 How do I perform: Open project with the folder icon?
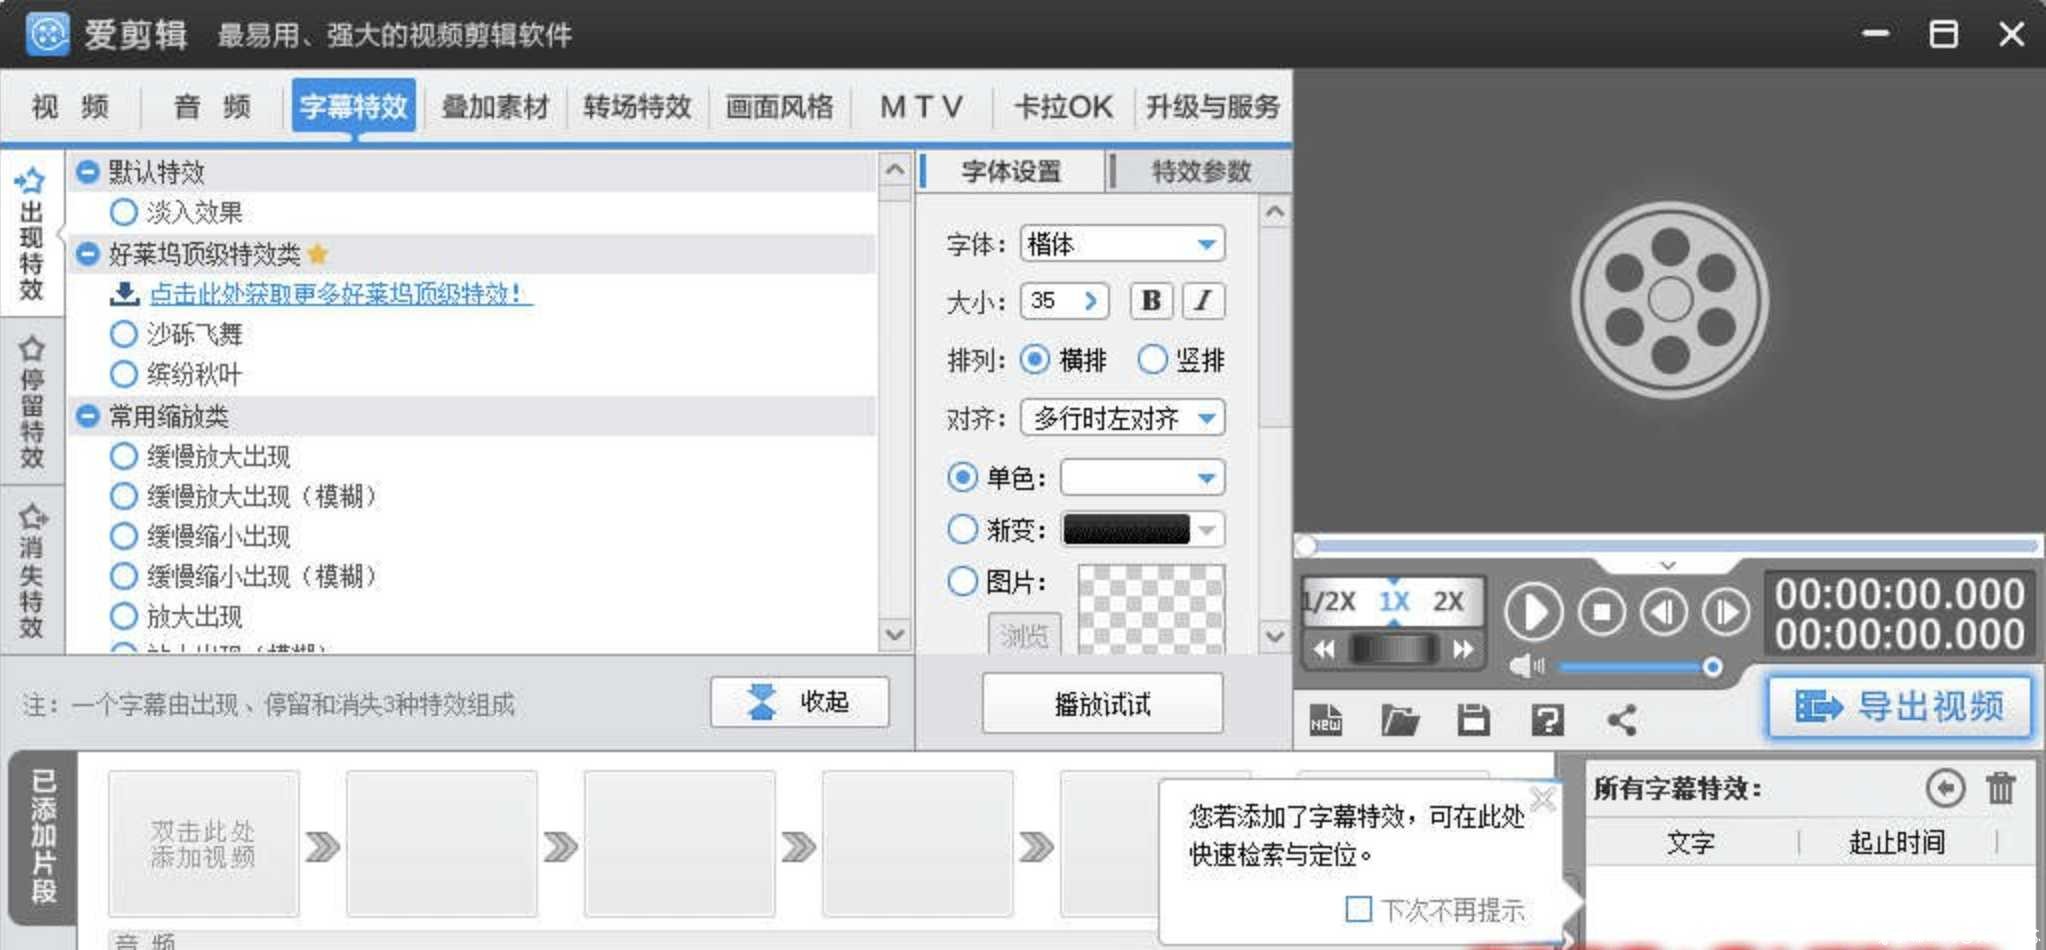1400,720
